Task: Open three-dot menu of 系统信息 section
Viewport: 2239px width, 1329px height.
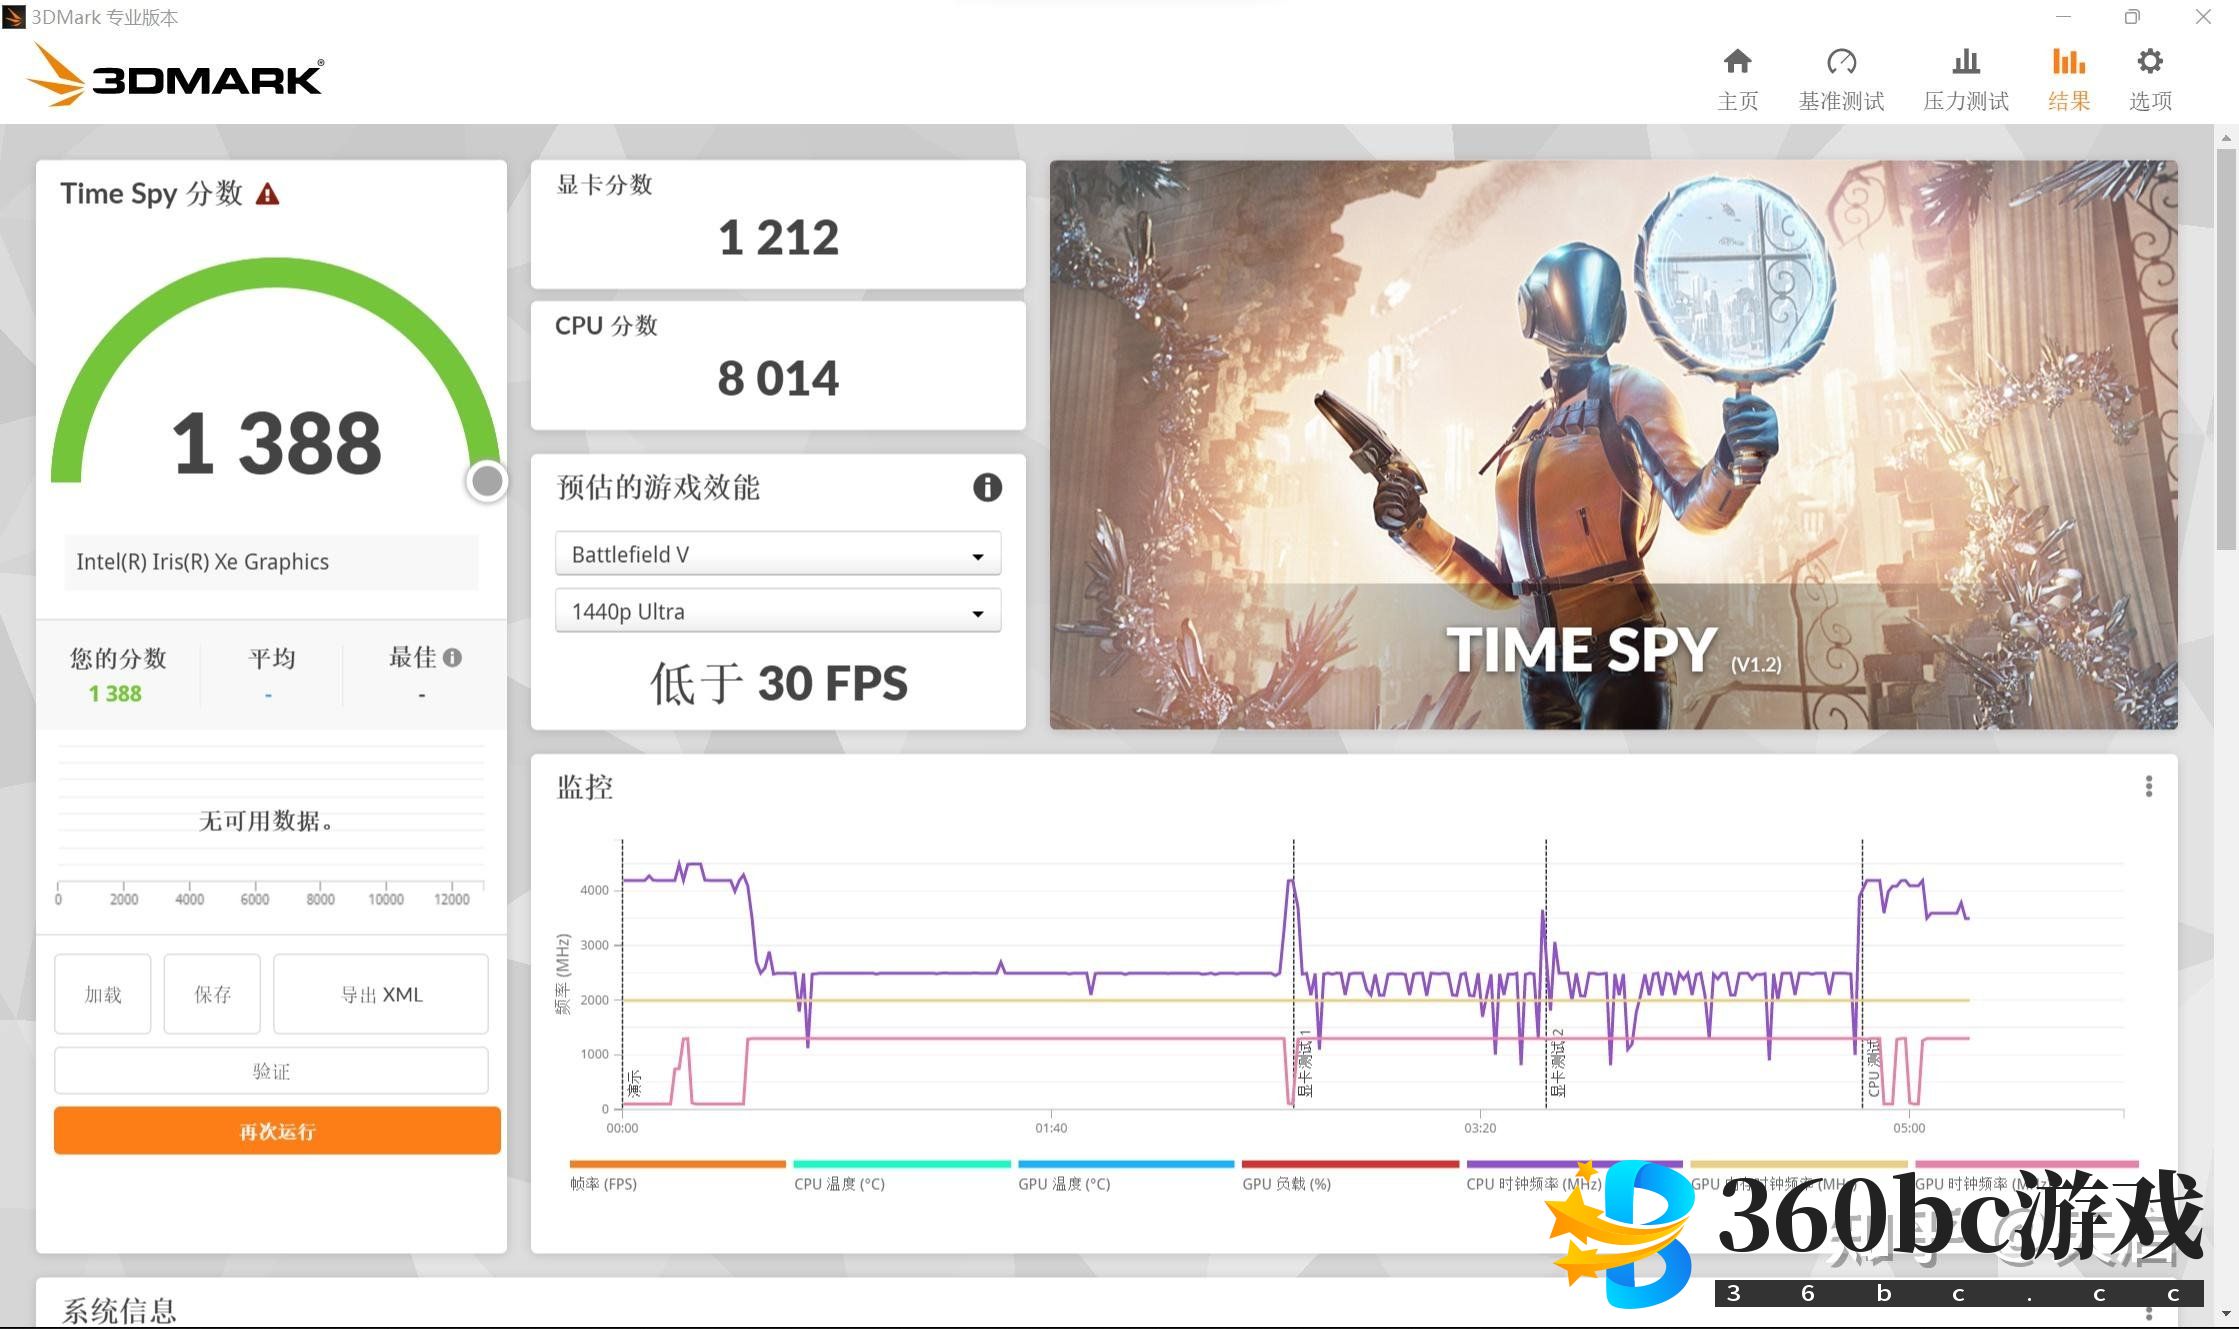Action: coord(2148,1312)
